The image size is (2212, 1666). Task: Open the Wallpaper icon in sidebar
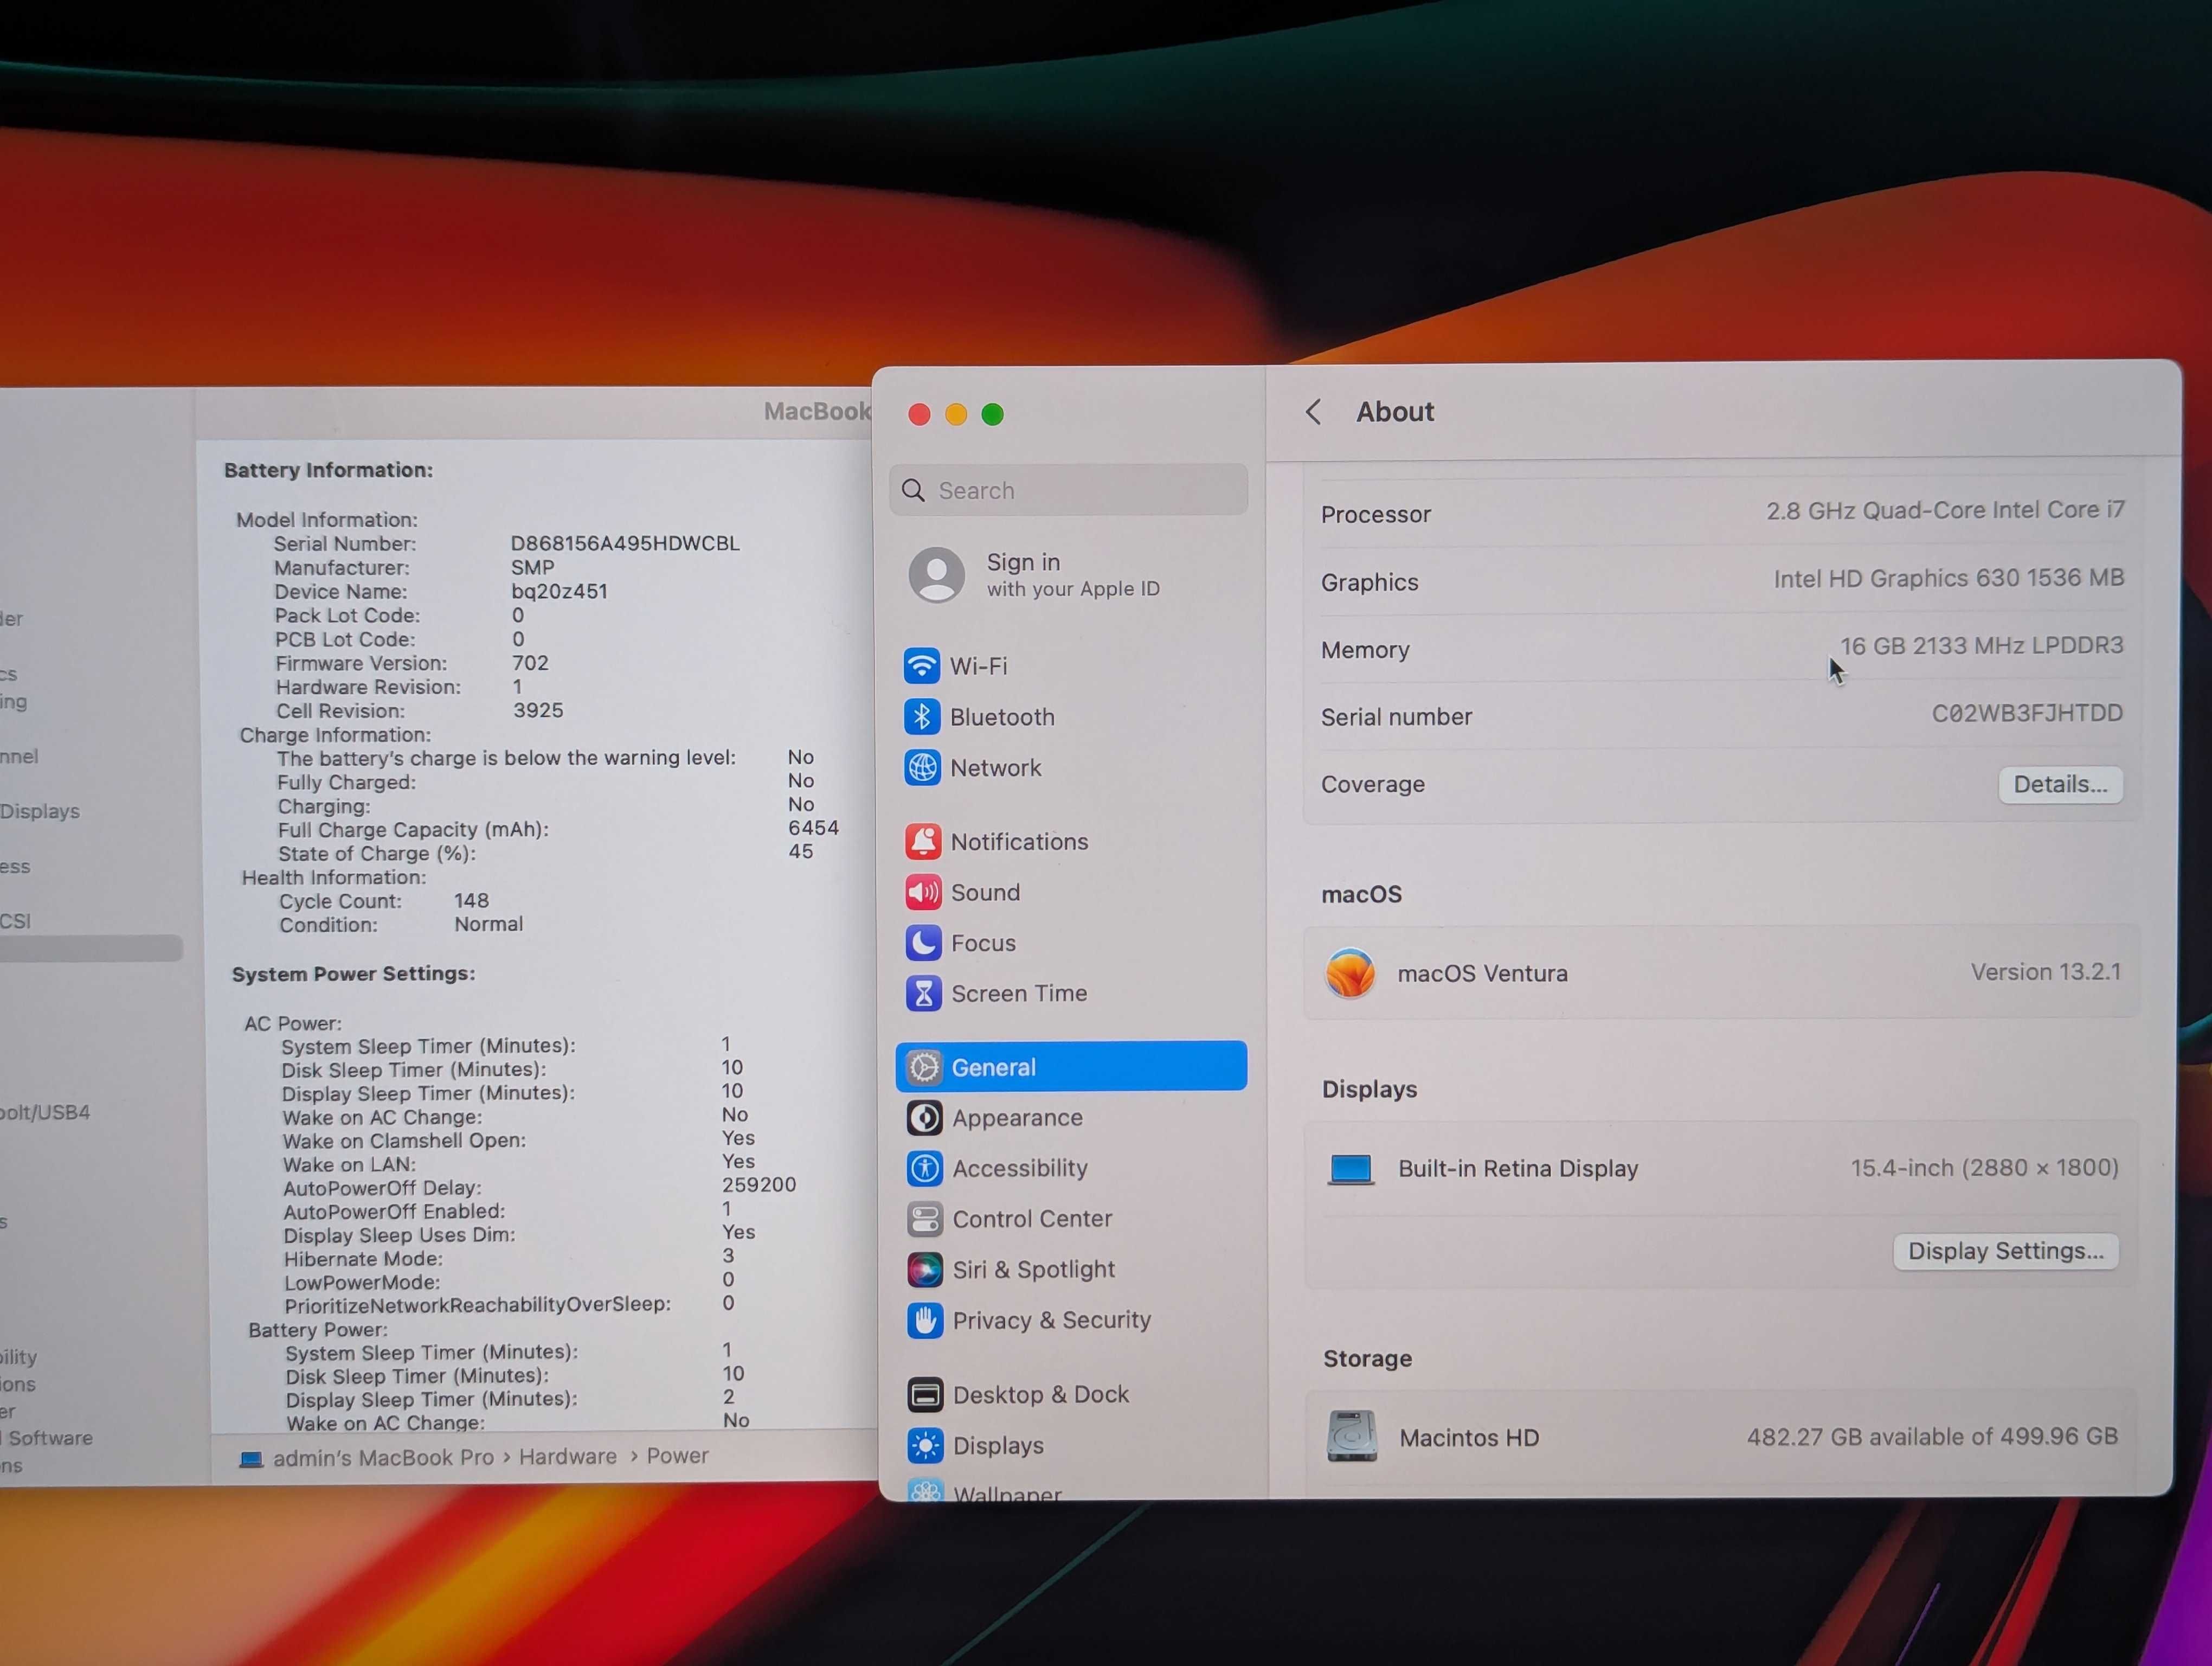click(926, 1490)
